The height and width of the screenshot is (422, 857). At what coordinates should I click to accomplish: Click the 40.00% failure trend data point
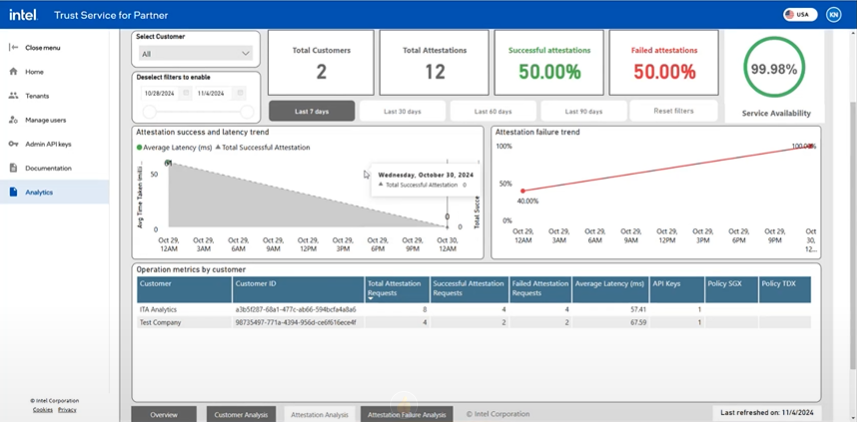523,191
